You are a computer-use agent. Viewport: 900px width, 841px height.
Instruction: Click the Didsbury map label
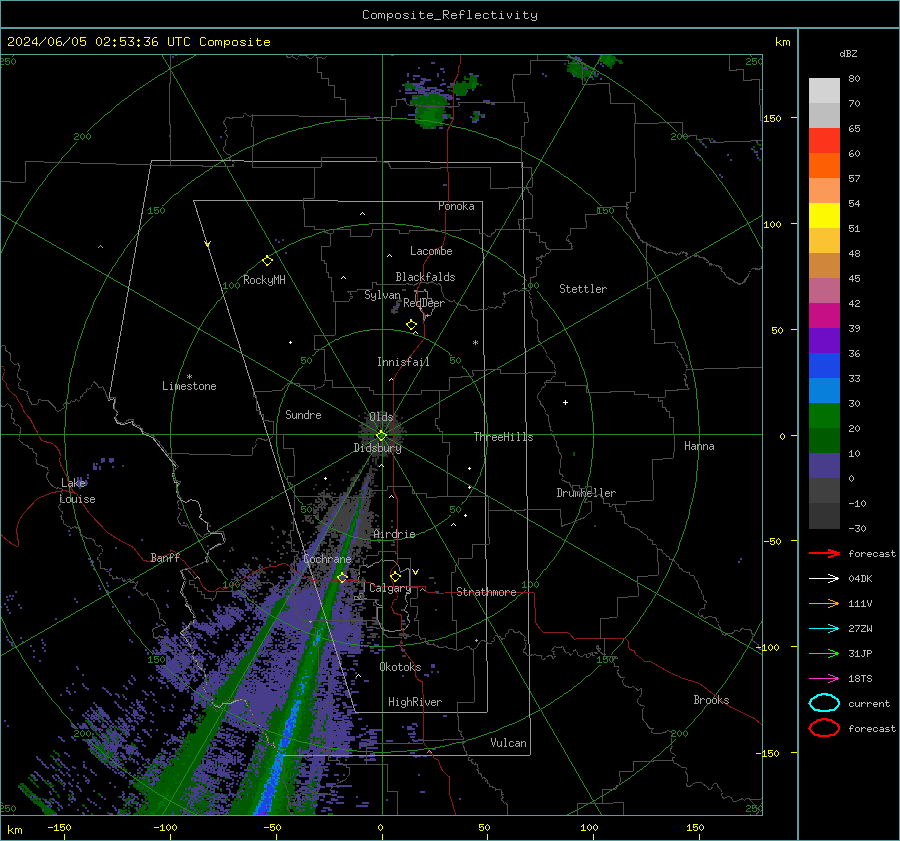coord(377,448)
